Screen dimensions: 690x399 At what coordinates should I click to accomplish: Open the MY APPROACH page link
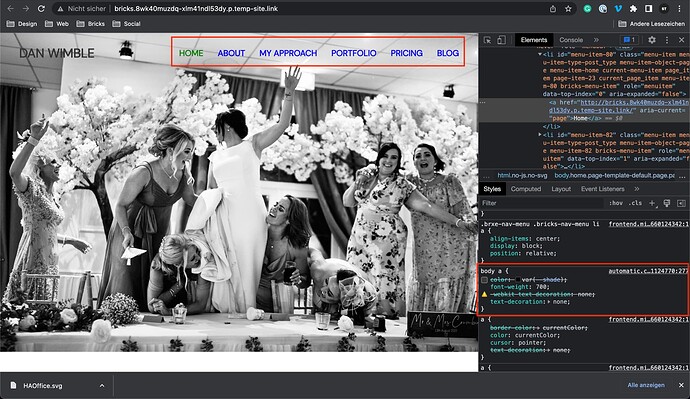tap(288, 53)
